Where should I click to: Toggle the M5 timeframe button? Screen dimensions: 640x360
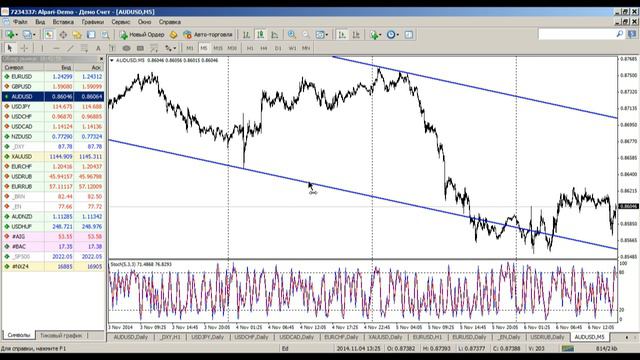point(204,48)
